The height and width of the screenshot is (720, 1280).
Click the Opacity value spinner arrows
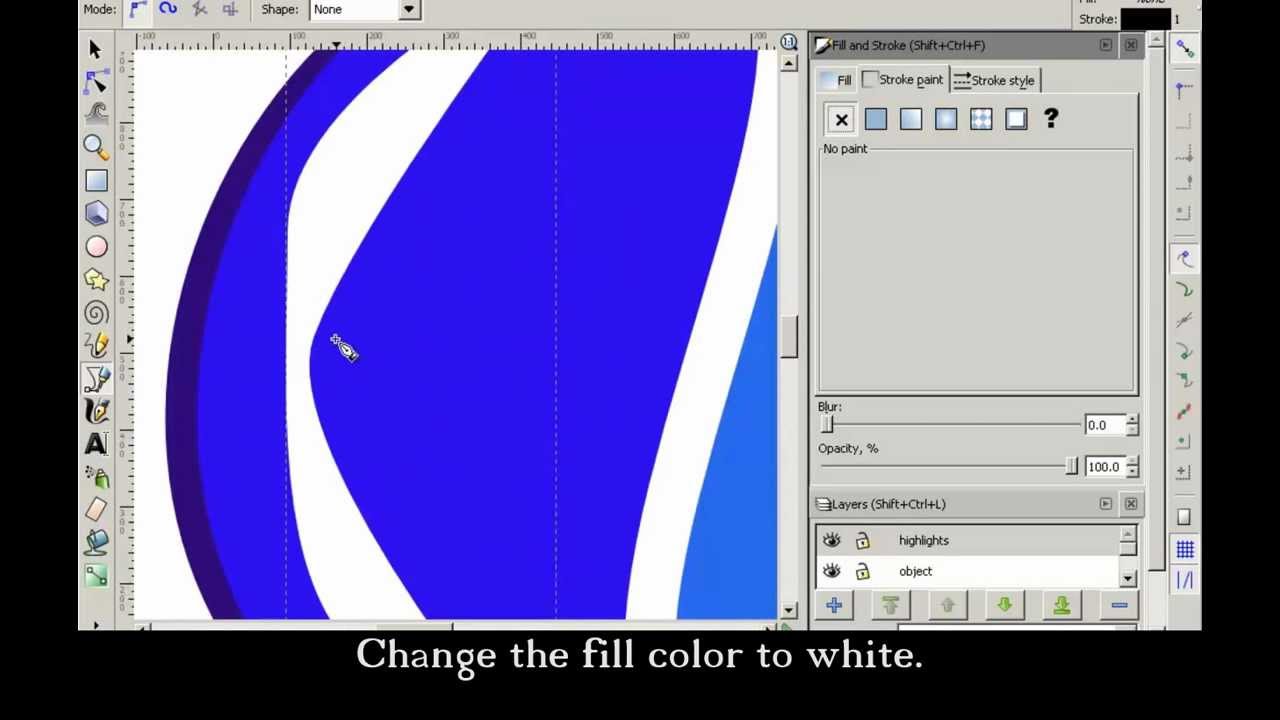pos(1131,467)
